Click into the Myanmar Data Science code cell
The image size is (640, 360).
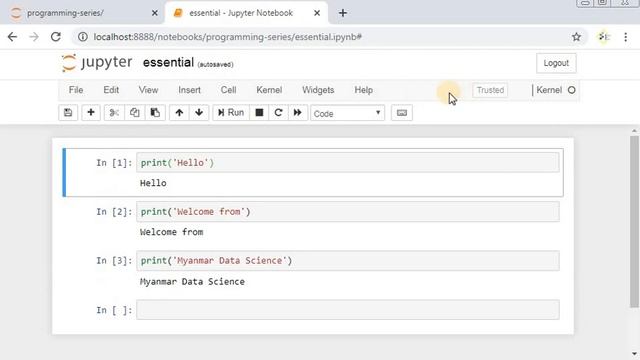point(348,260)
